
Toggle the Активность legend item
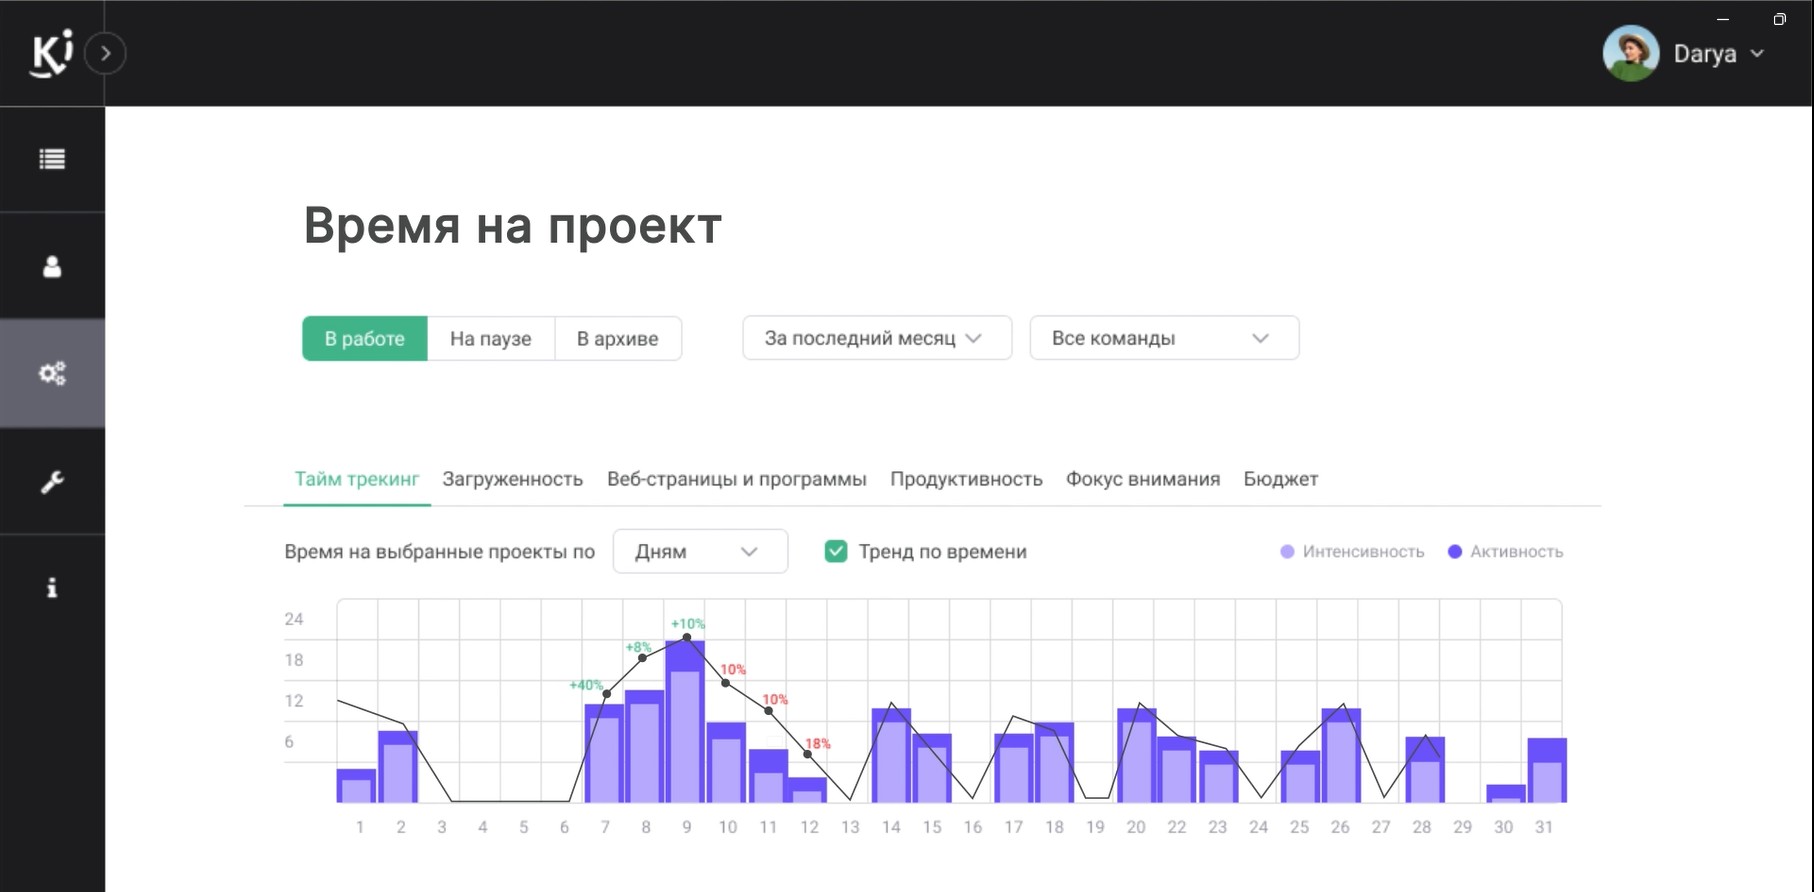pos(1505,551)
